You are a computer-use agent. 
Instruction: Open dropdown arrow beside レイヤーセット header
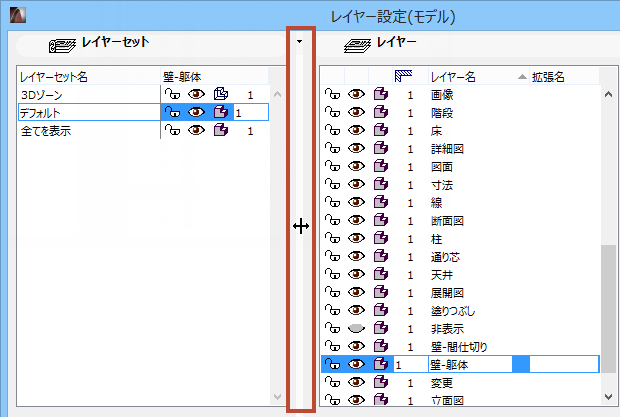299,42
